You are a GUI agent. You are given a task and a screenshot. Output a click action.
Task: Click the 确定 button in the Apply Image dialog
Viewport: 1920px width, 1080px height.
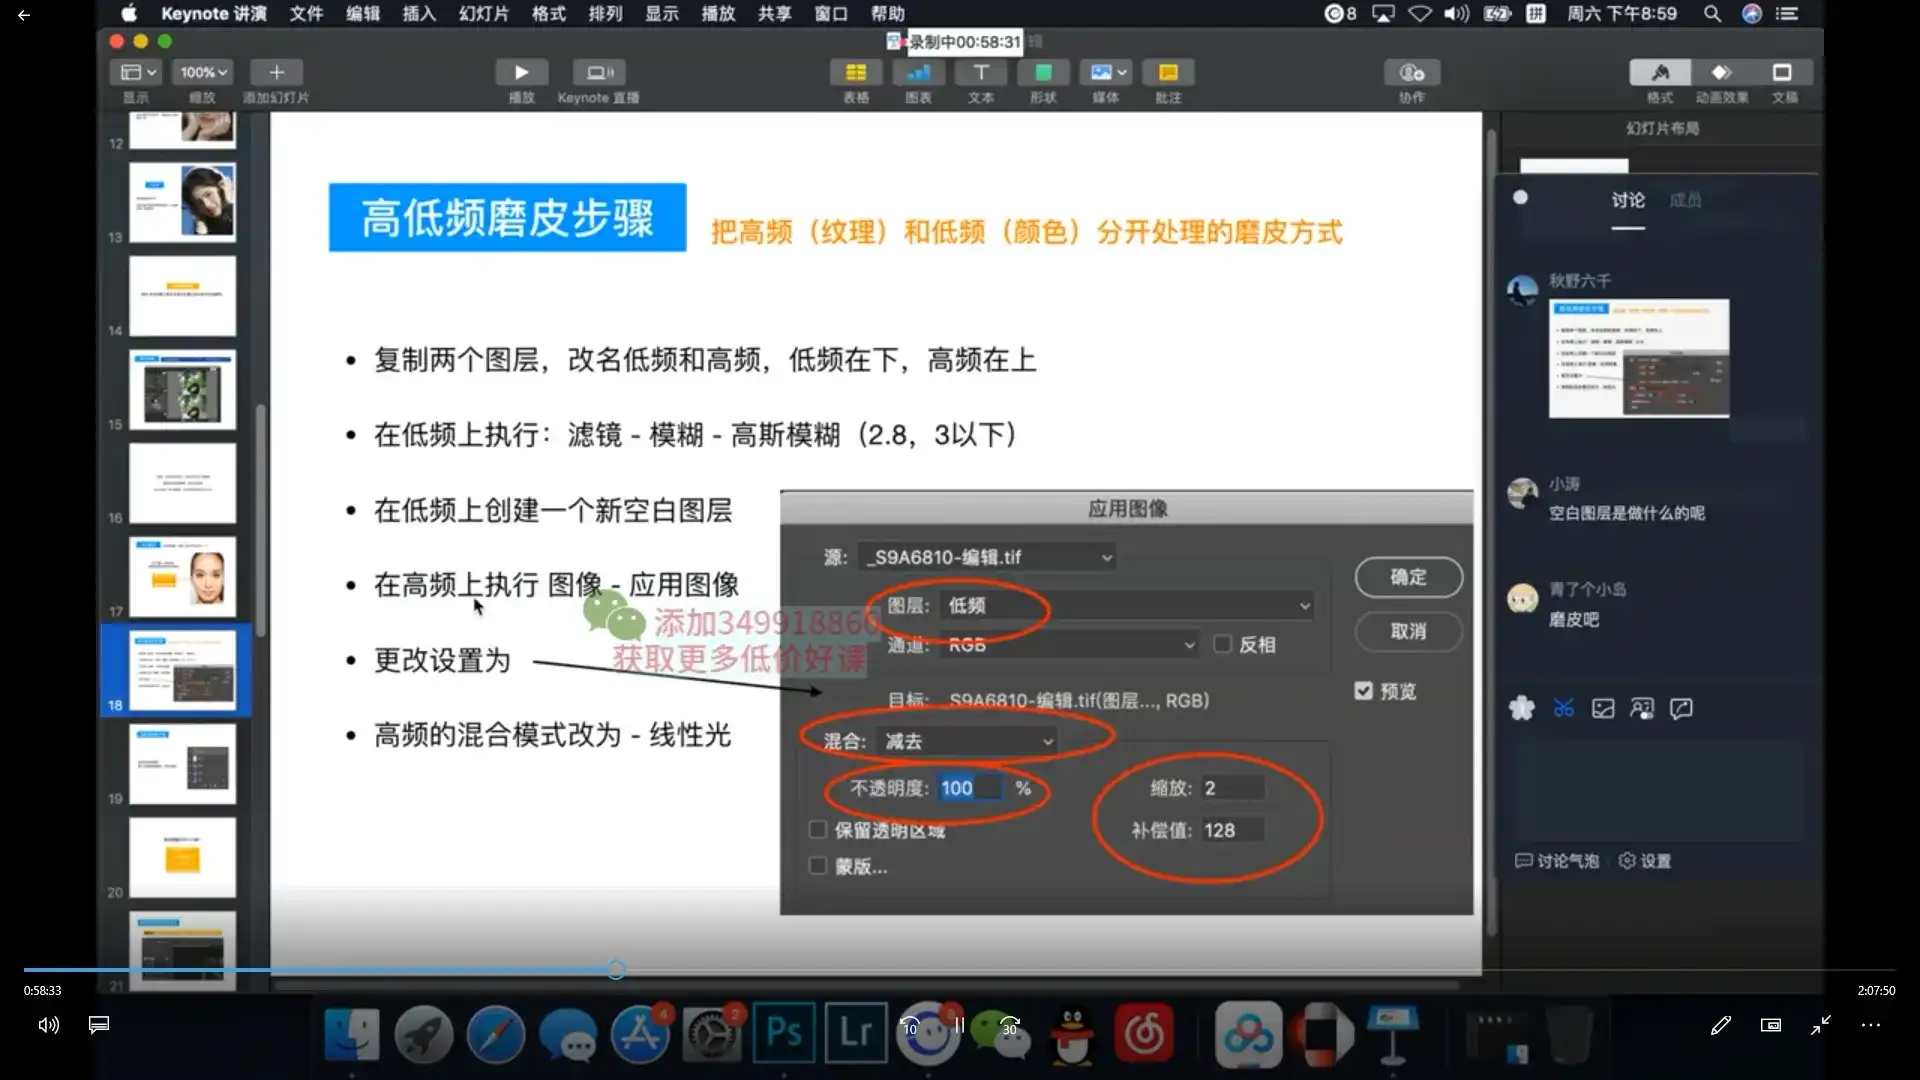click(x=1408, y=577)
